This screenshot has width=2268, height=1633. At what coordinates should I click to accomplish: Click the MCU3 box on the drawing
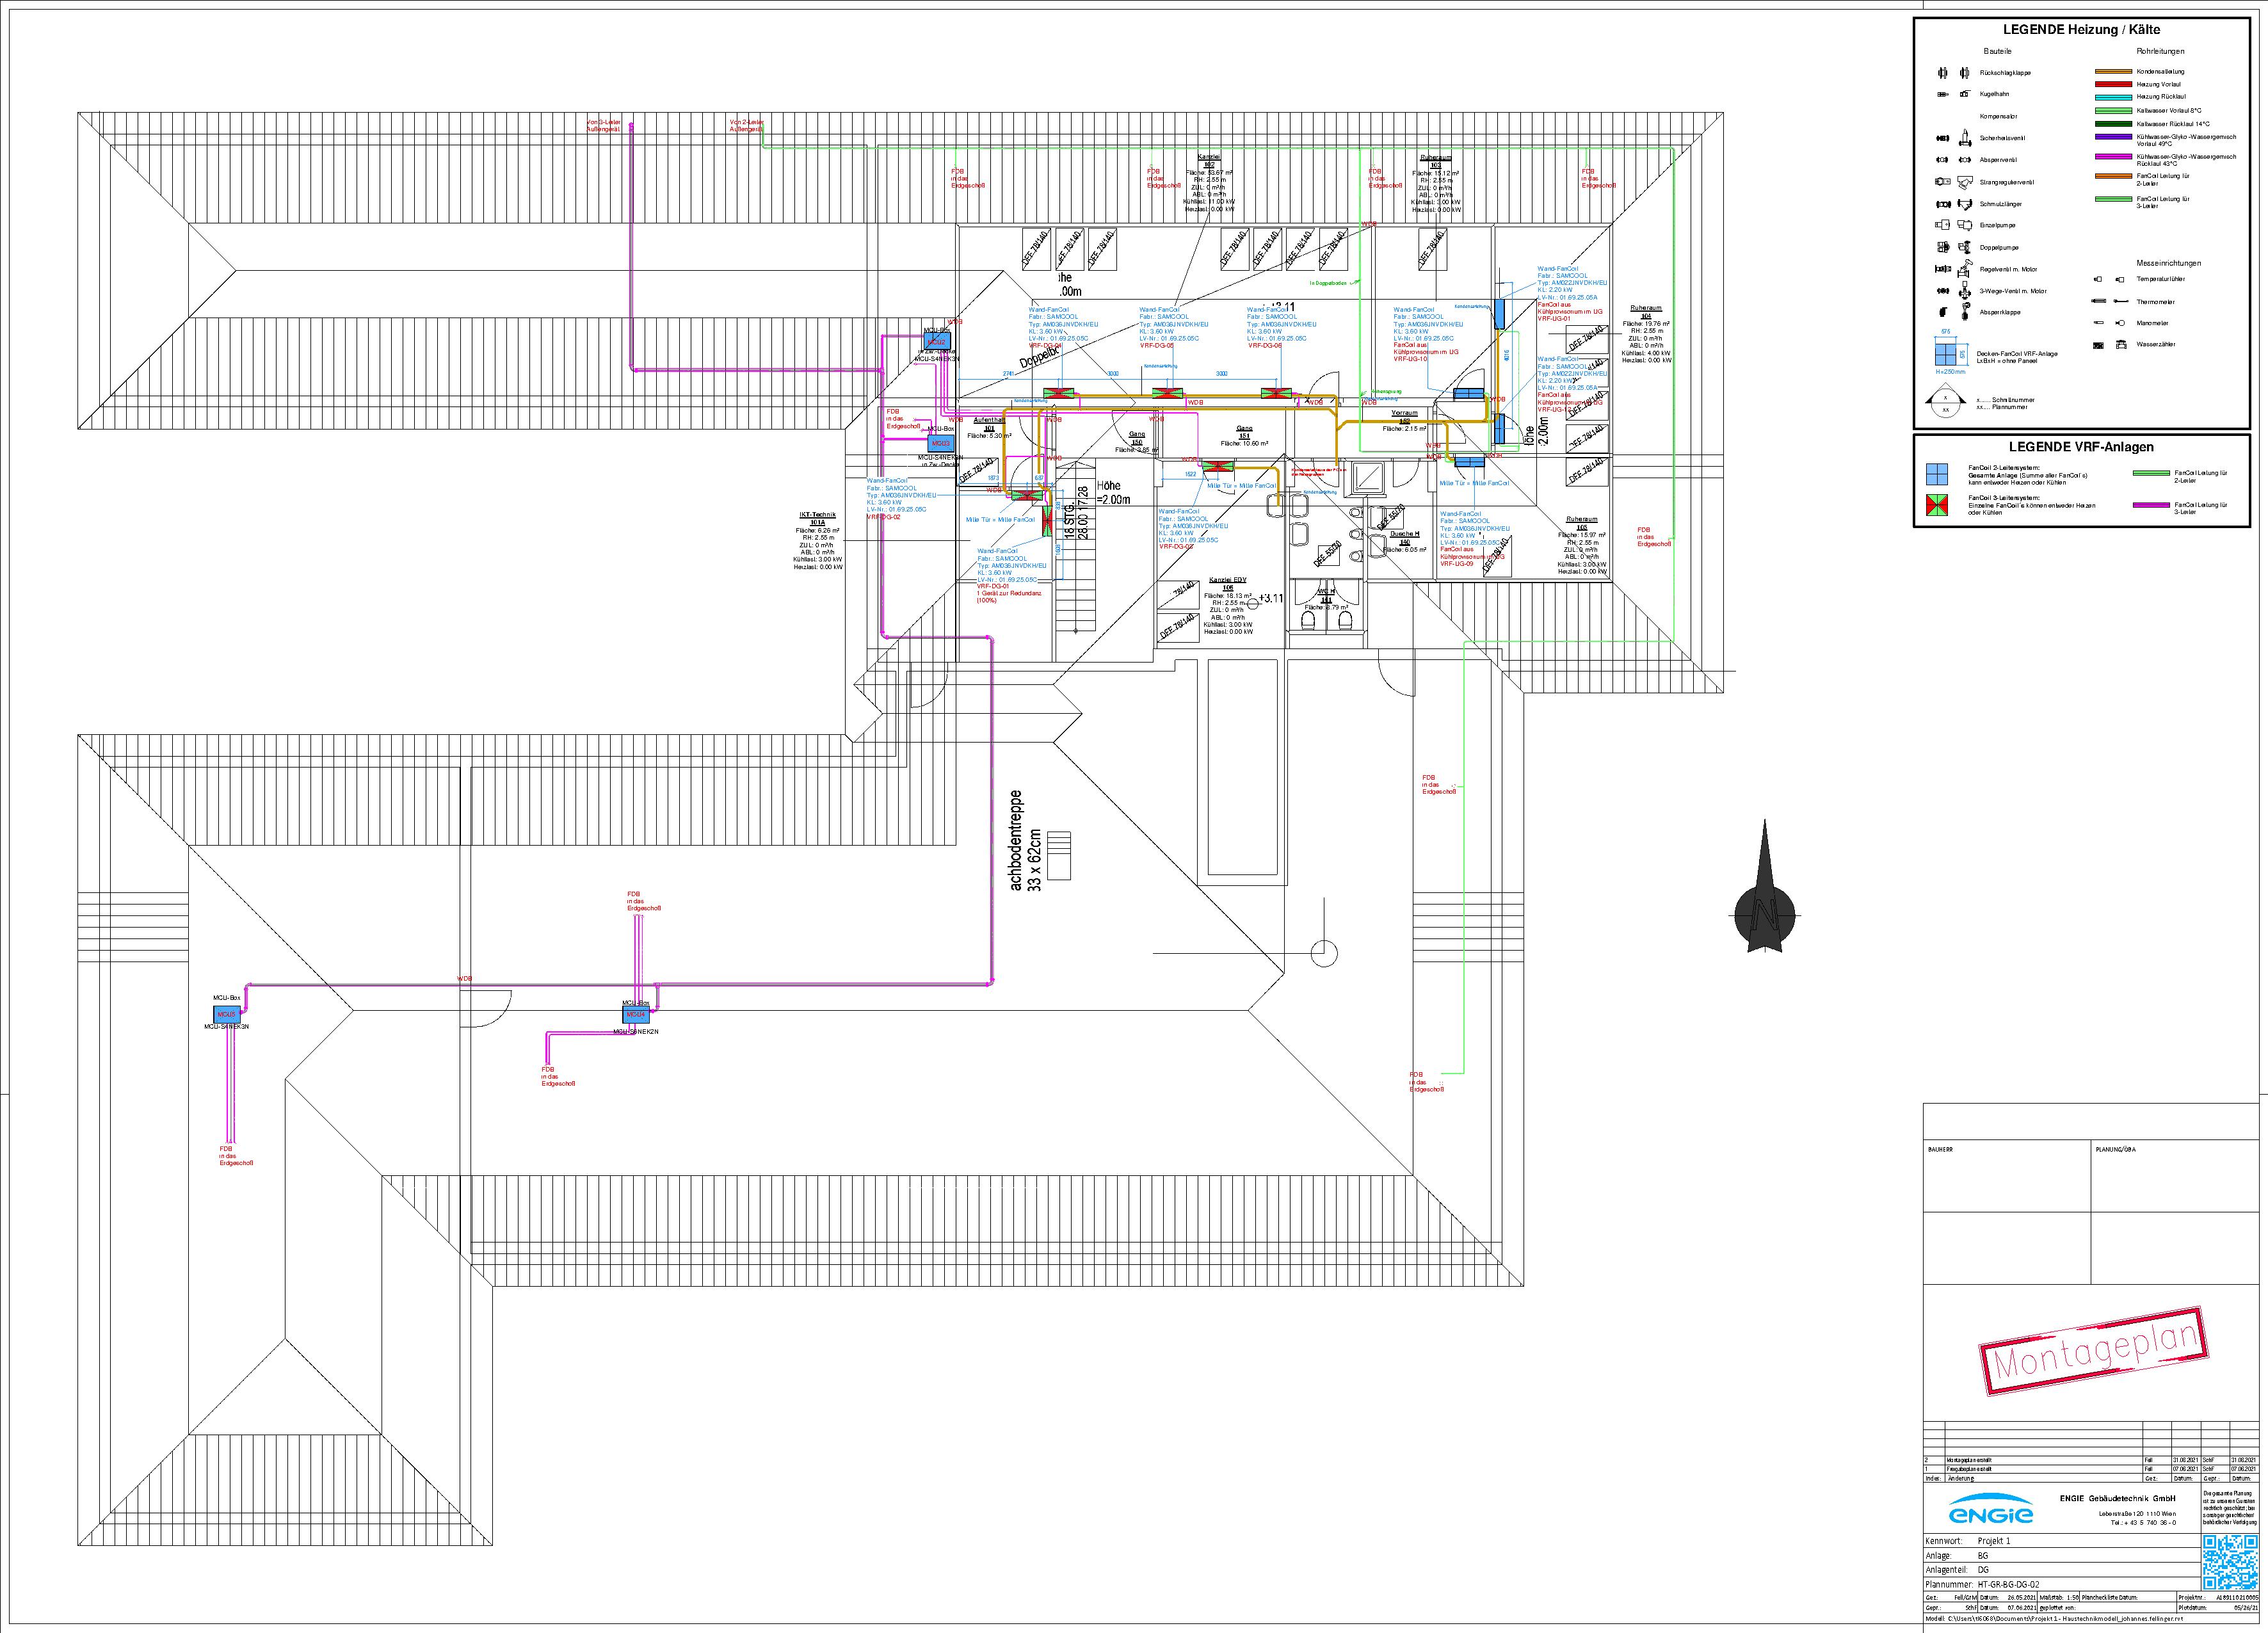(940, 443)
